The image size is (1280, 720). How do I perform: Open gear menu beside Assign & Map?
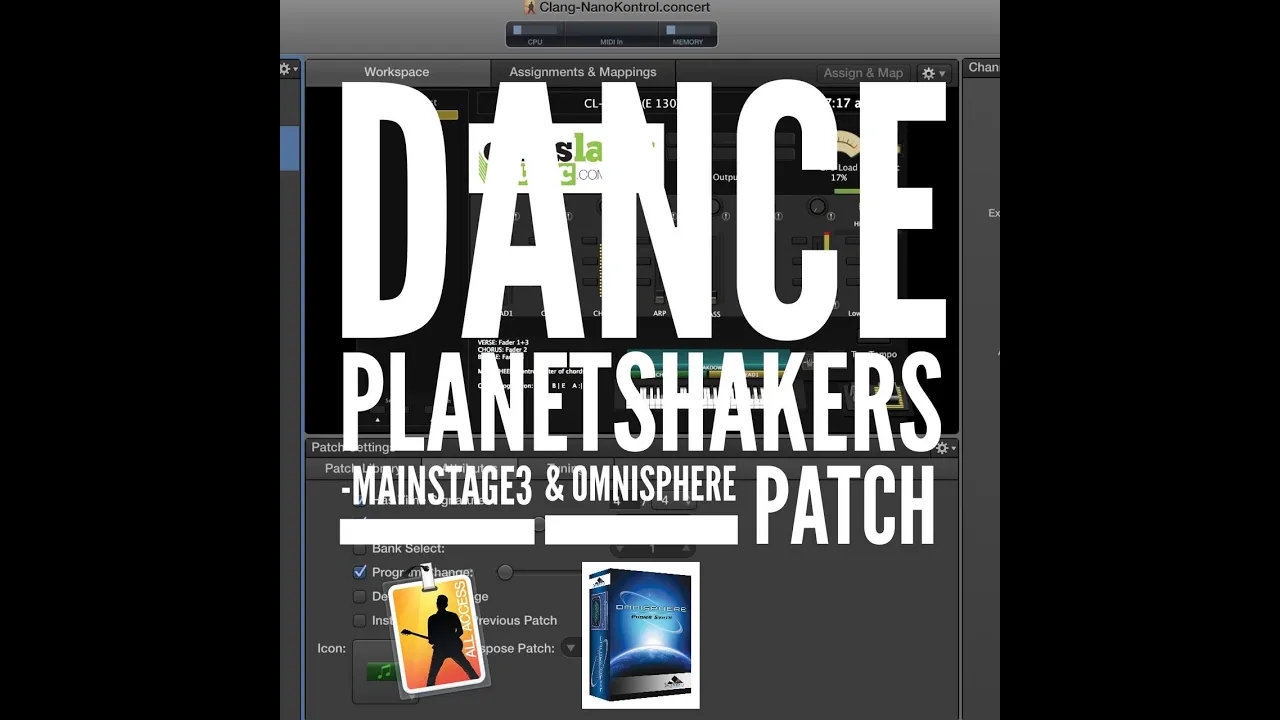point(934,73)
